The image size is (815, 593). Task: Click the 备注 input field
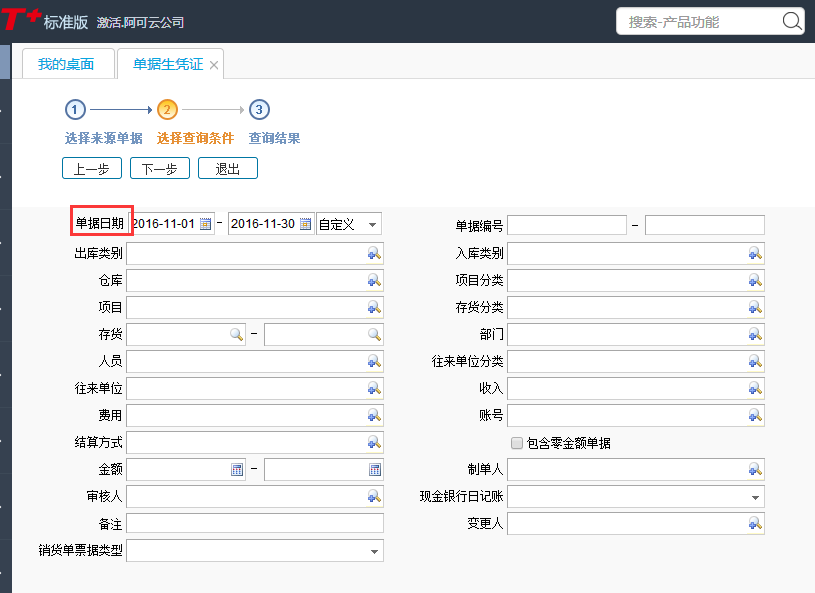click(255, 524)
